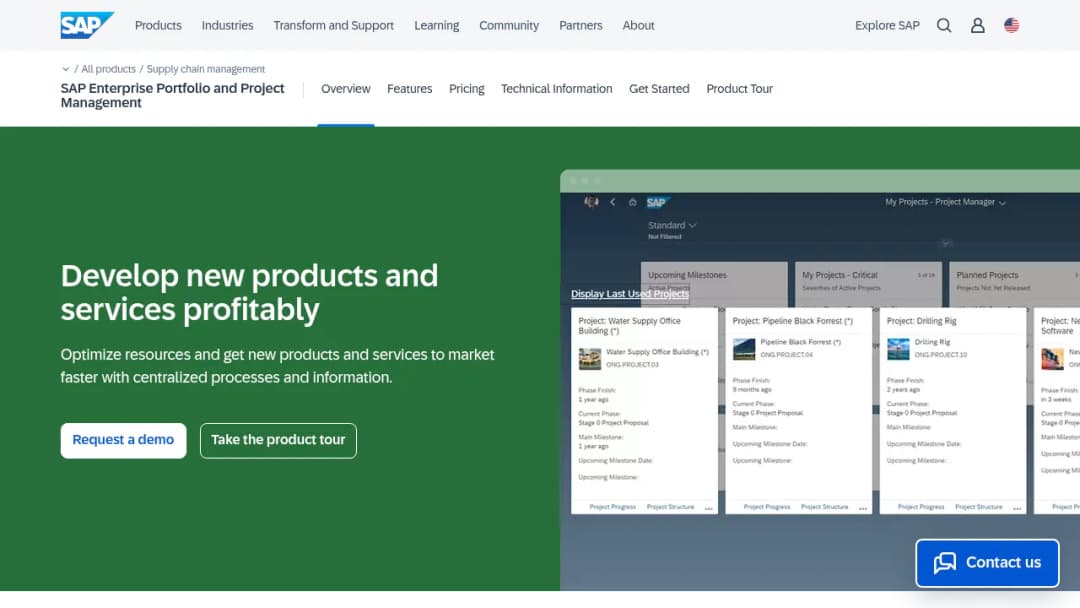The height and width of the screenshot is (608, 1080).
Task: Open more options on the Water Supply card
Action: [708, 507]
